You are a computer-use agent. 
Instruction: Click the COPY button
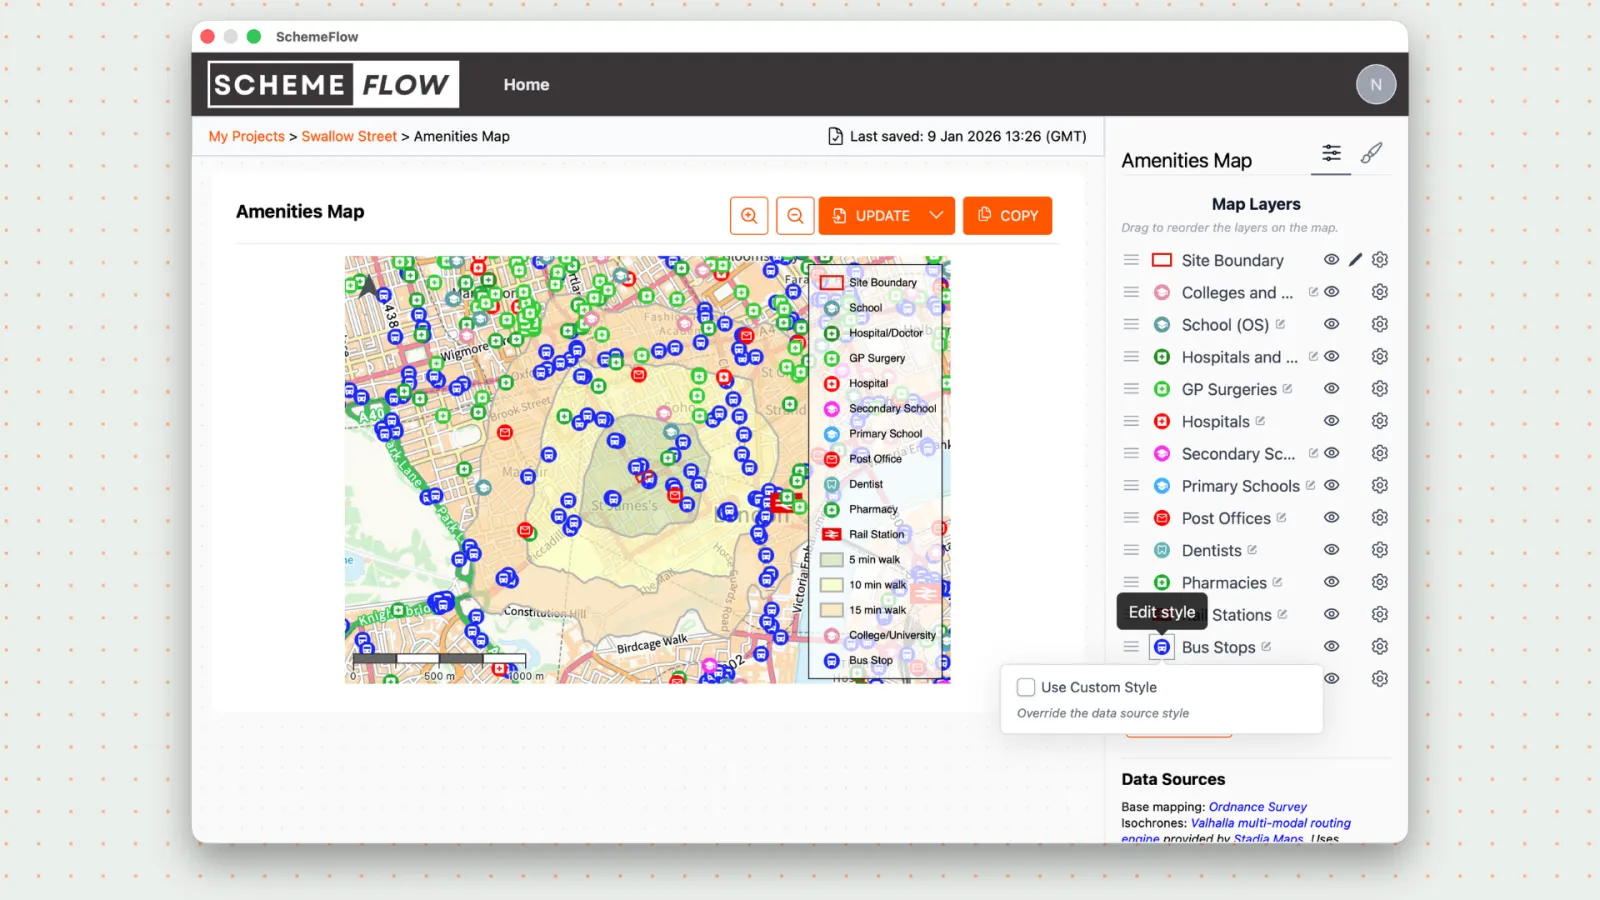click(x=1007, y=215)
